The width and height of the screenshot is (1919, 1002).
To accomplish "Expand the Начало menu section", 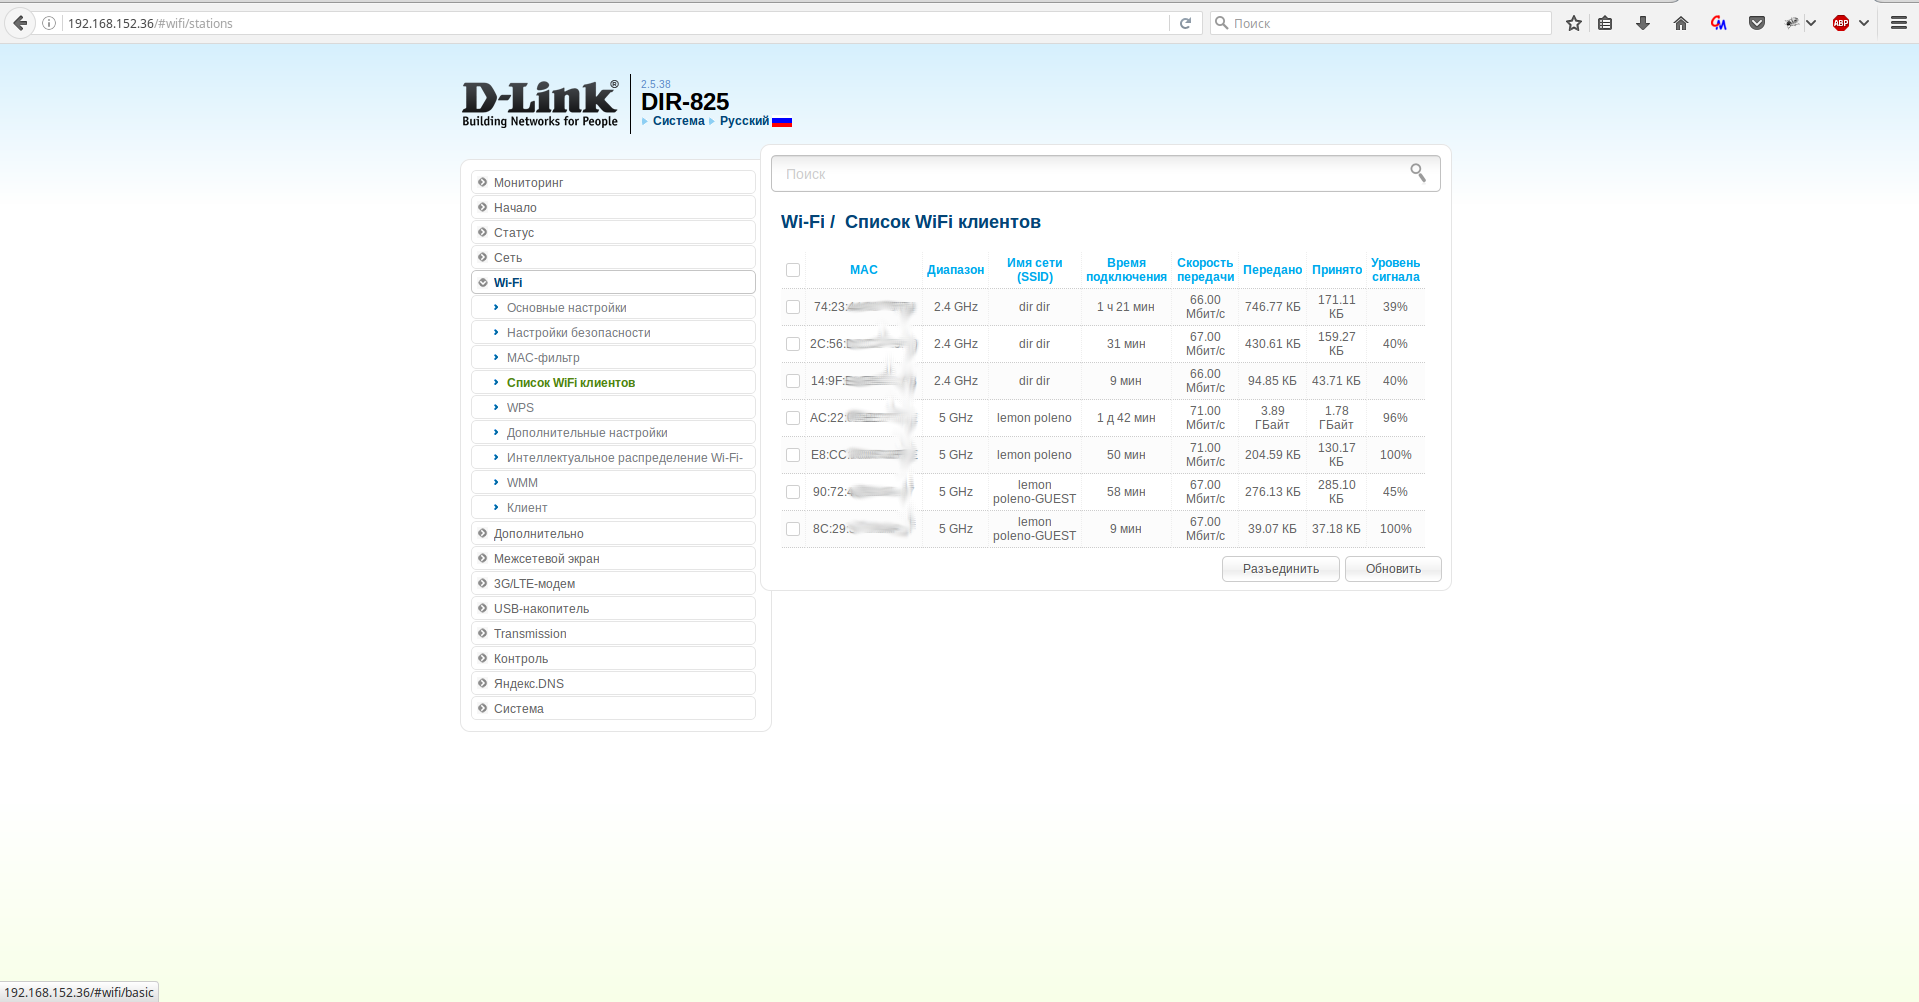I will pos(613,207).
